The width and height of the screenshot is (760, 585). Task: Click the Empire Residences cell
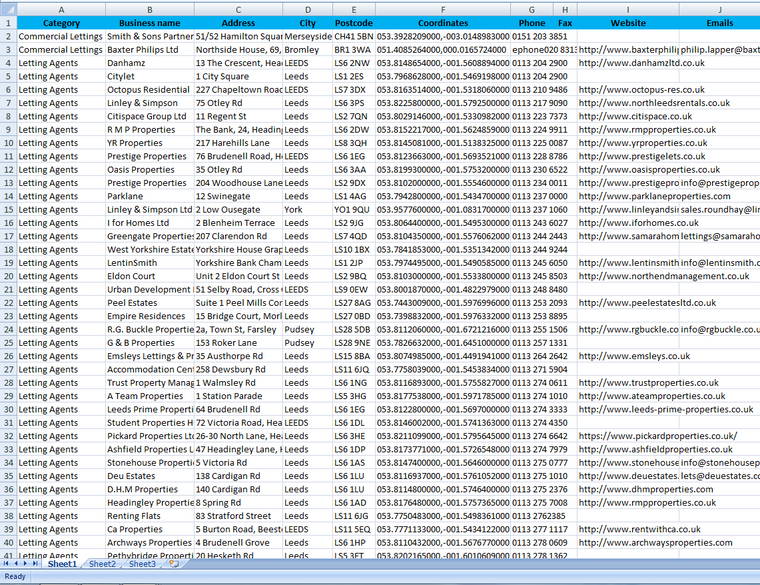pos(150,316)
